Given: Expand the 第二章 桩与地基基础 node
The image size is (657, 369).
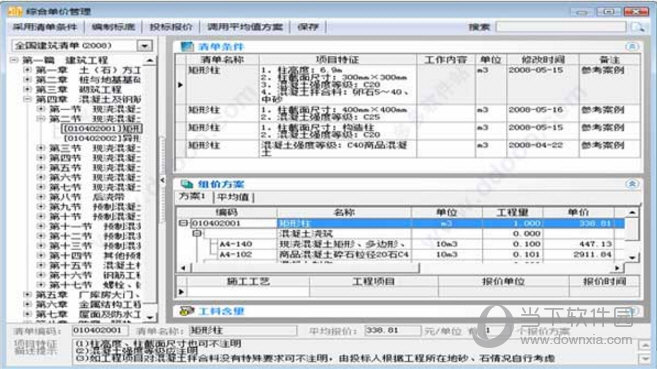Looking at the screenshot, I should coord(28,79).
